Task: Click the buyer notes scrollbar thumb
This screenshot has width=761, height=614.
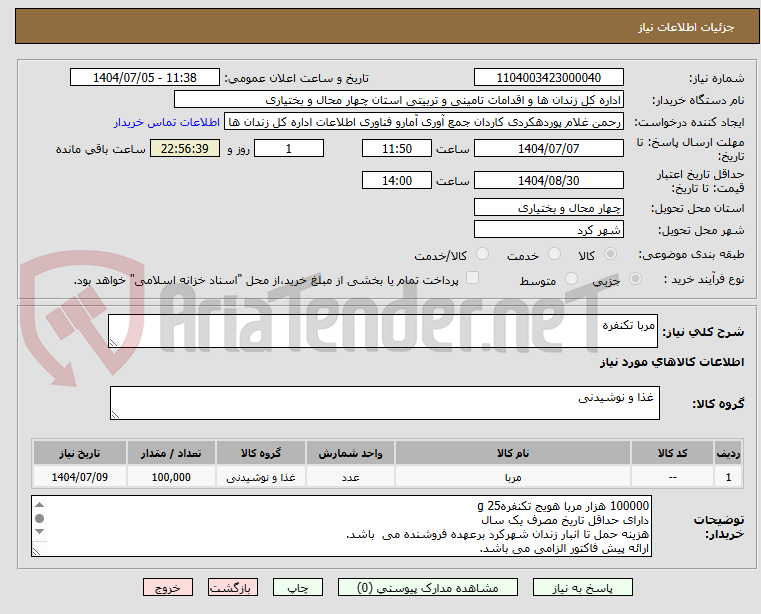Action: pos(40,518)
